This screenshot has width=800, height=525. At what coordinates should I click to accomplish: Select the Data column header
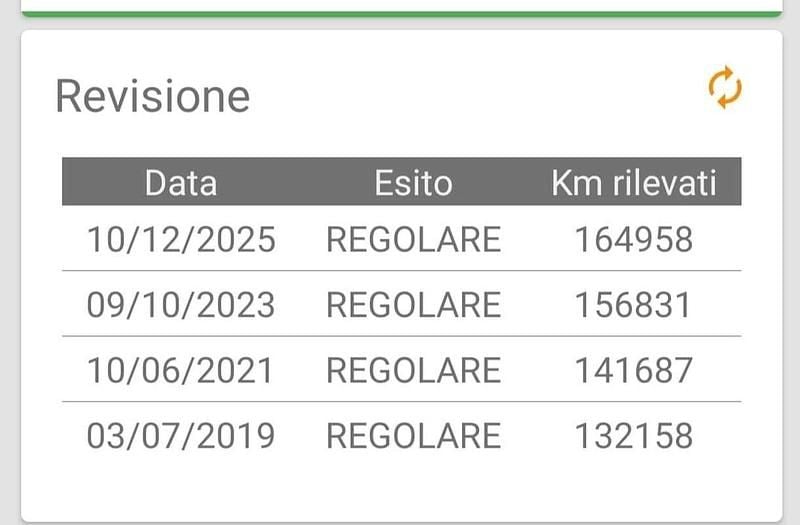click(x=180, y=183)
